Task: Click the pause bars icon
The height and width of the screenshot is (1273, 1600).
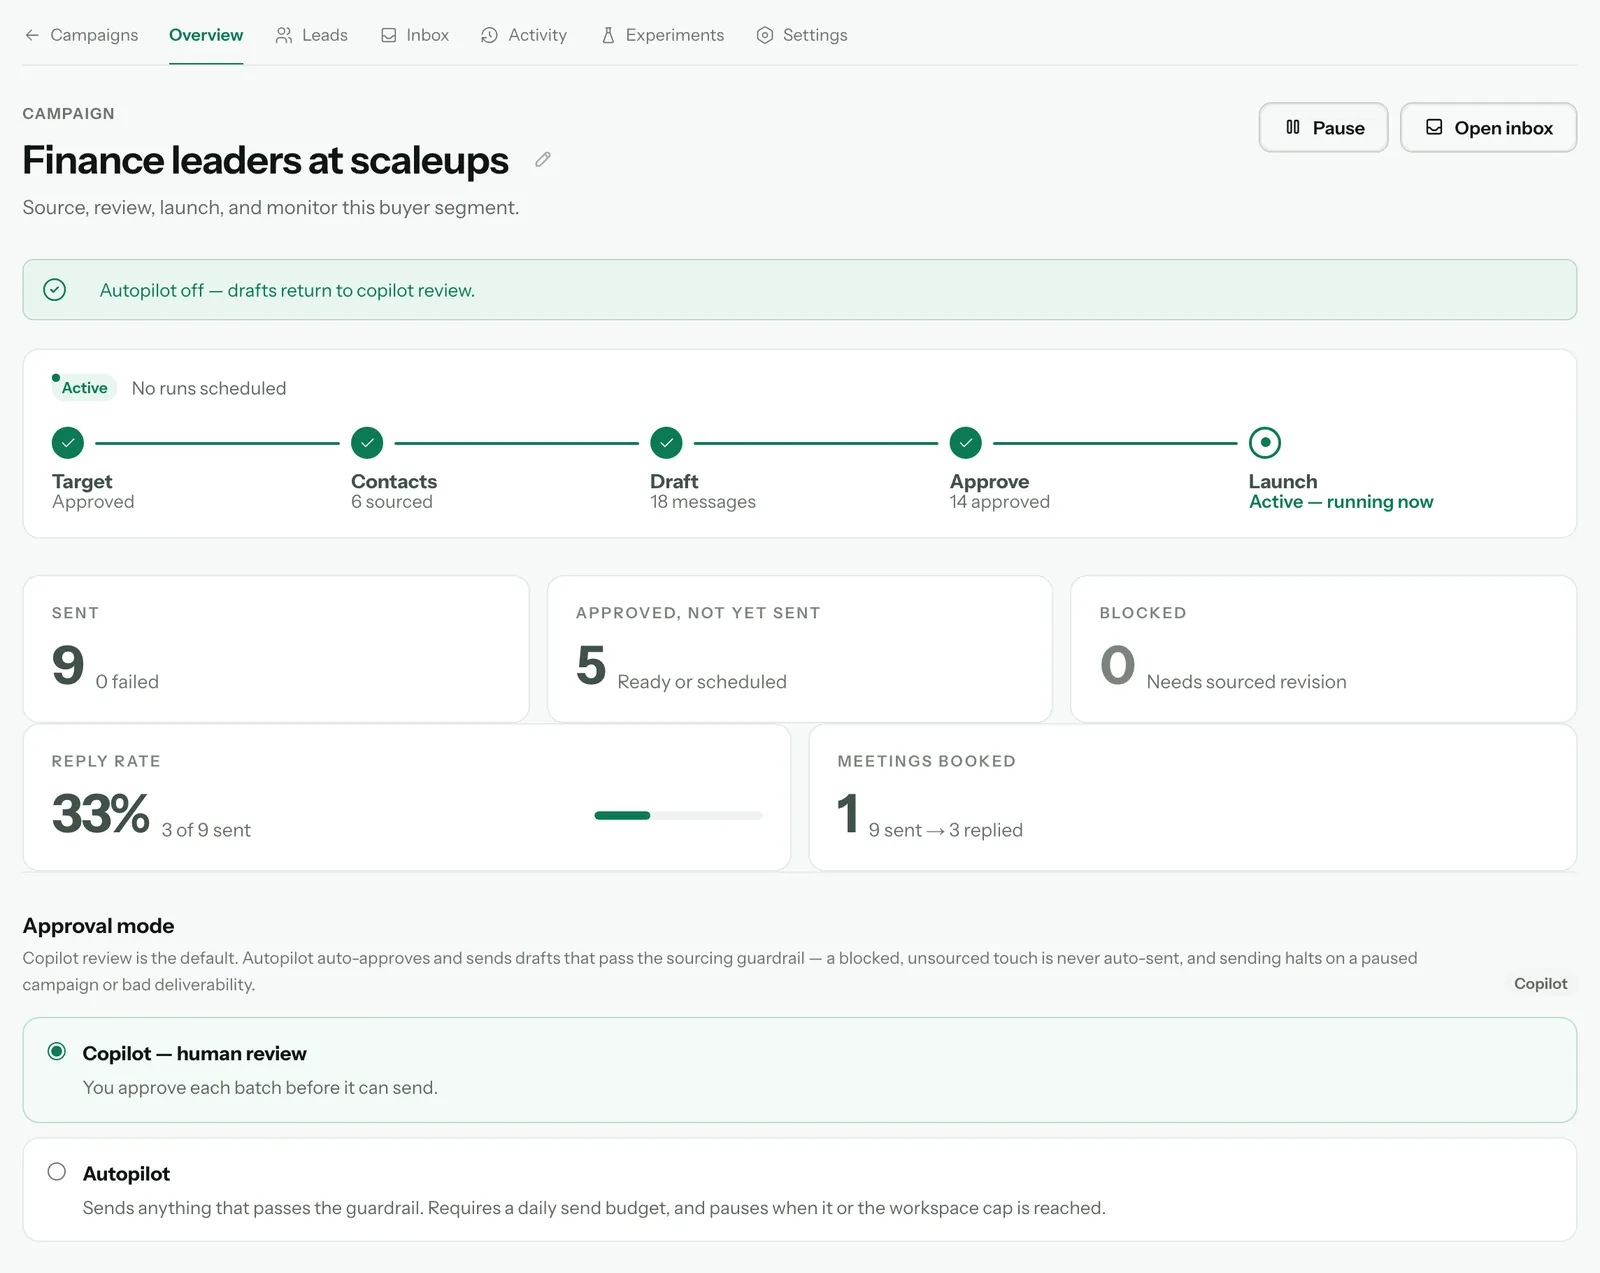Action: point(1293,127)
